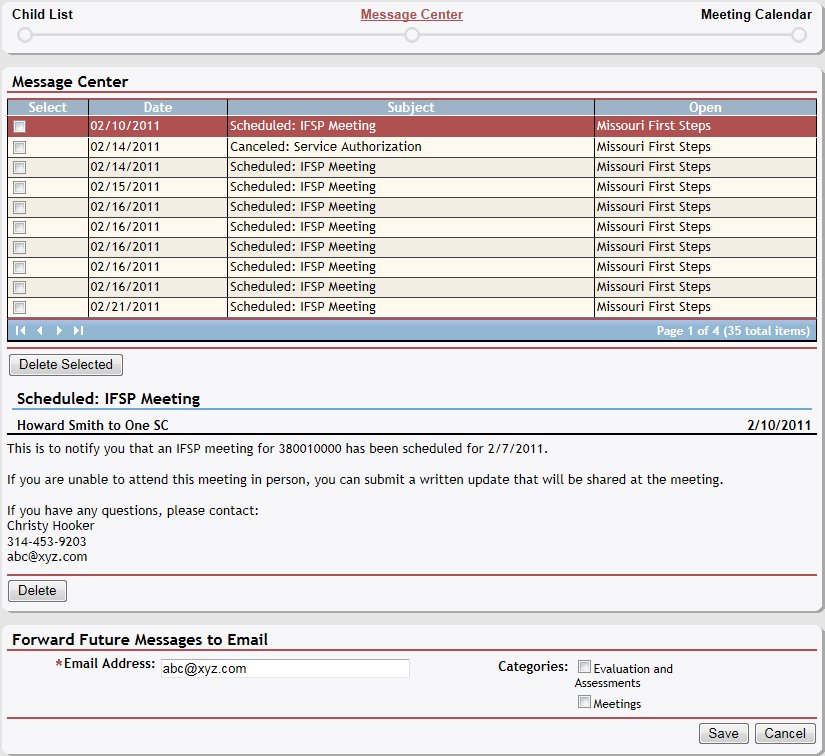Delete the currently opened message

[37, 591]
